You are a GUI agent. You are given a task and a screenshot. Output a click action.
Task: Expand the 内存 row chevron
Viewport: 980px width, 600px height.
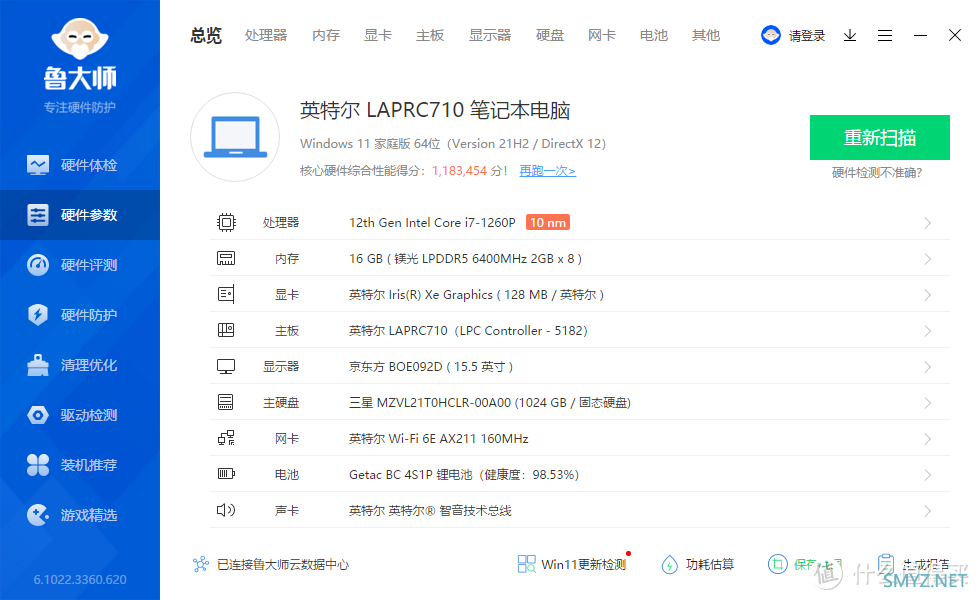[x=928, y=259]
